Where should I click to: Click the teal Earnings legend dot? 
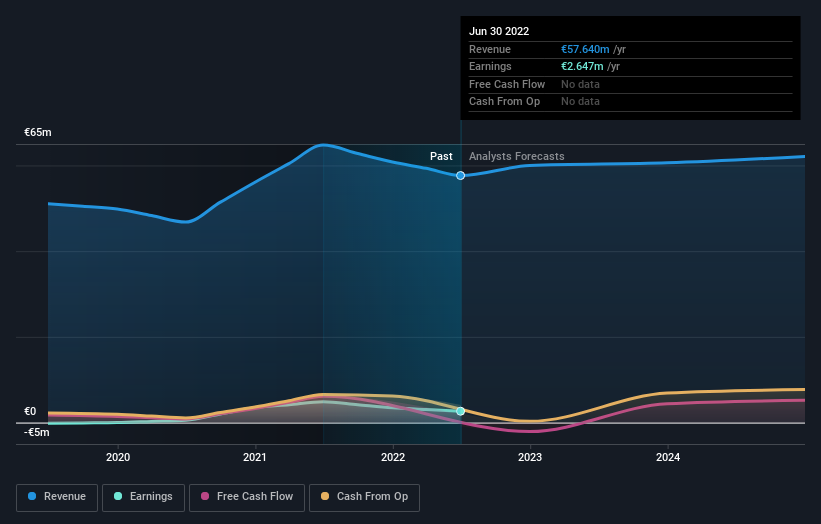coord(118,496)
